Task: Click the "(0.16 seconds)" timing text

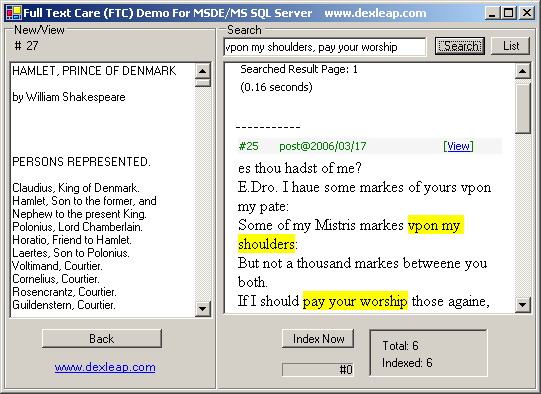Action: pyautogui.click(x=276, y=87)
